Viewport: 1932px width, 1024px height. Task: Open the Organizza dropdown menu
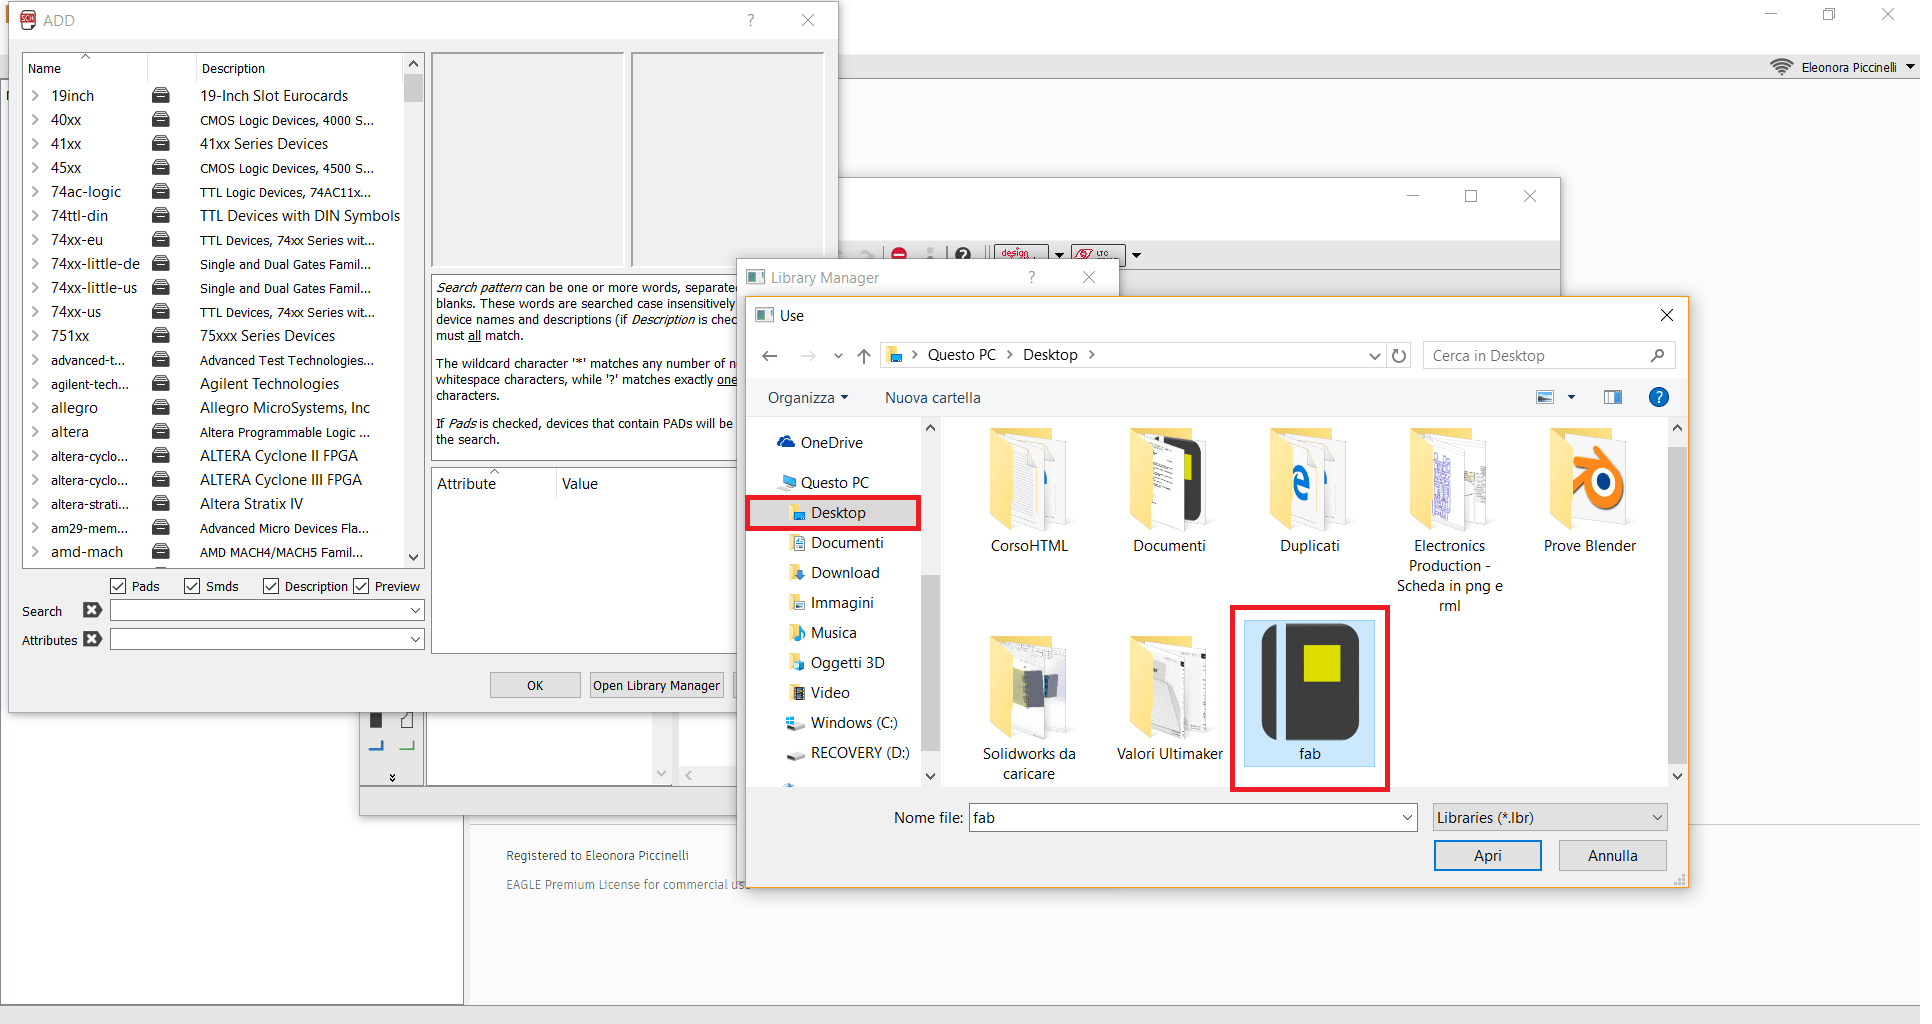[x=808, y=397]
